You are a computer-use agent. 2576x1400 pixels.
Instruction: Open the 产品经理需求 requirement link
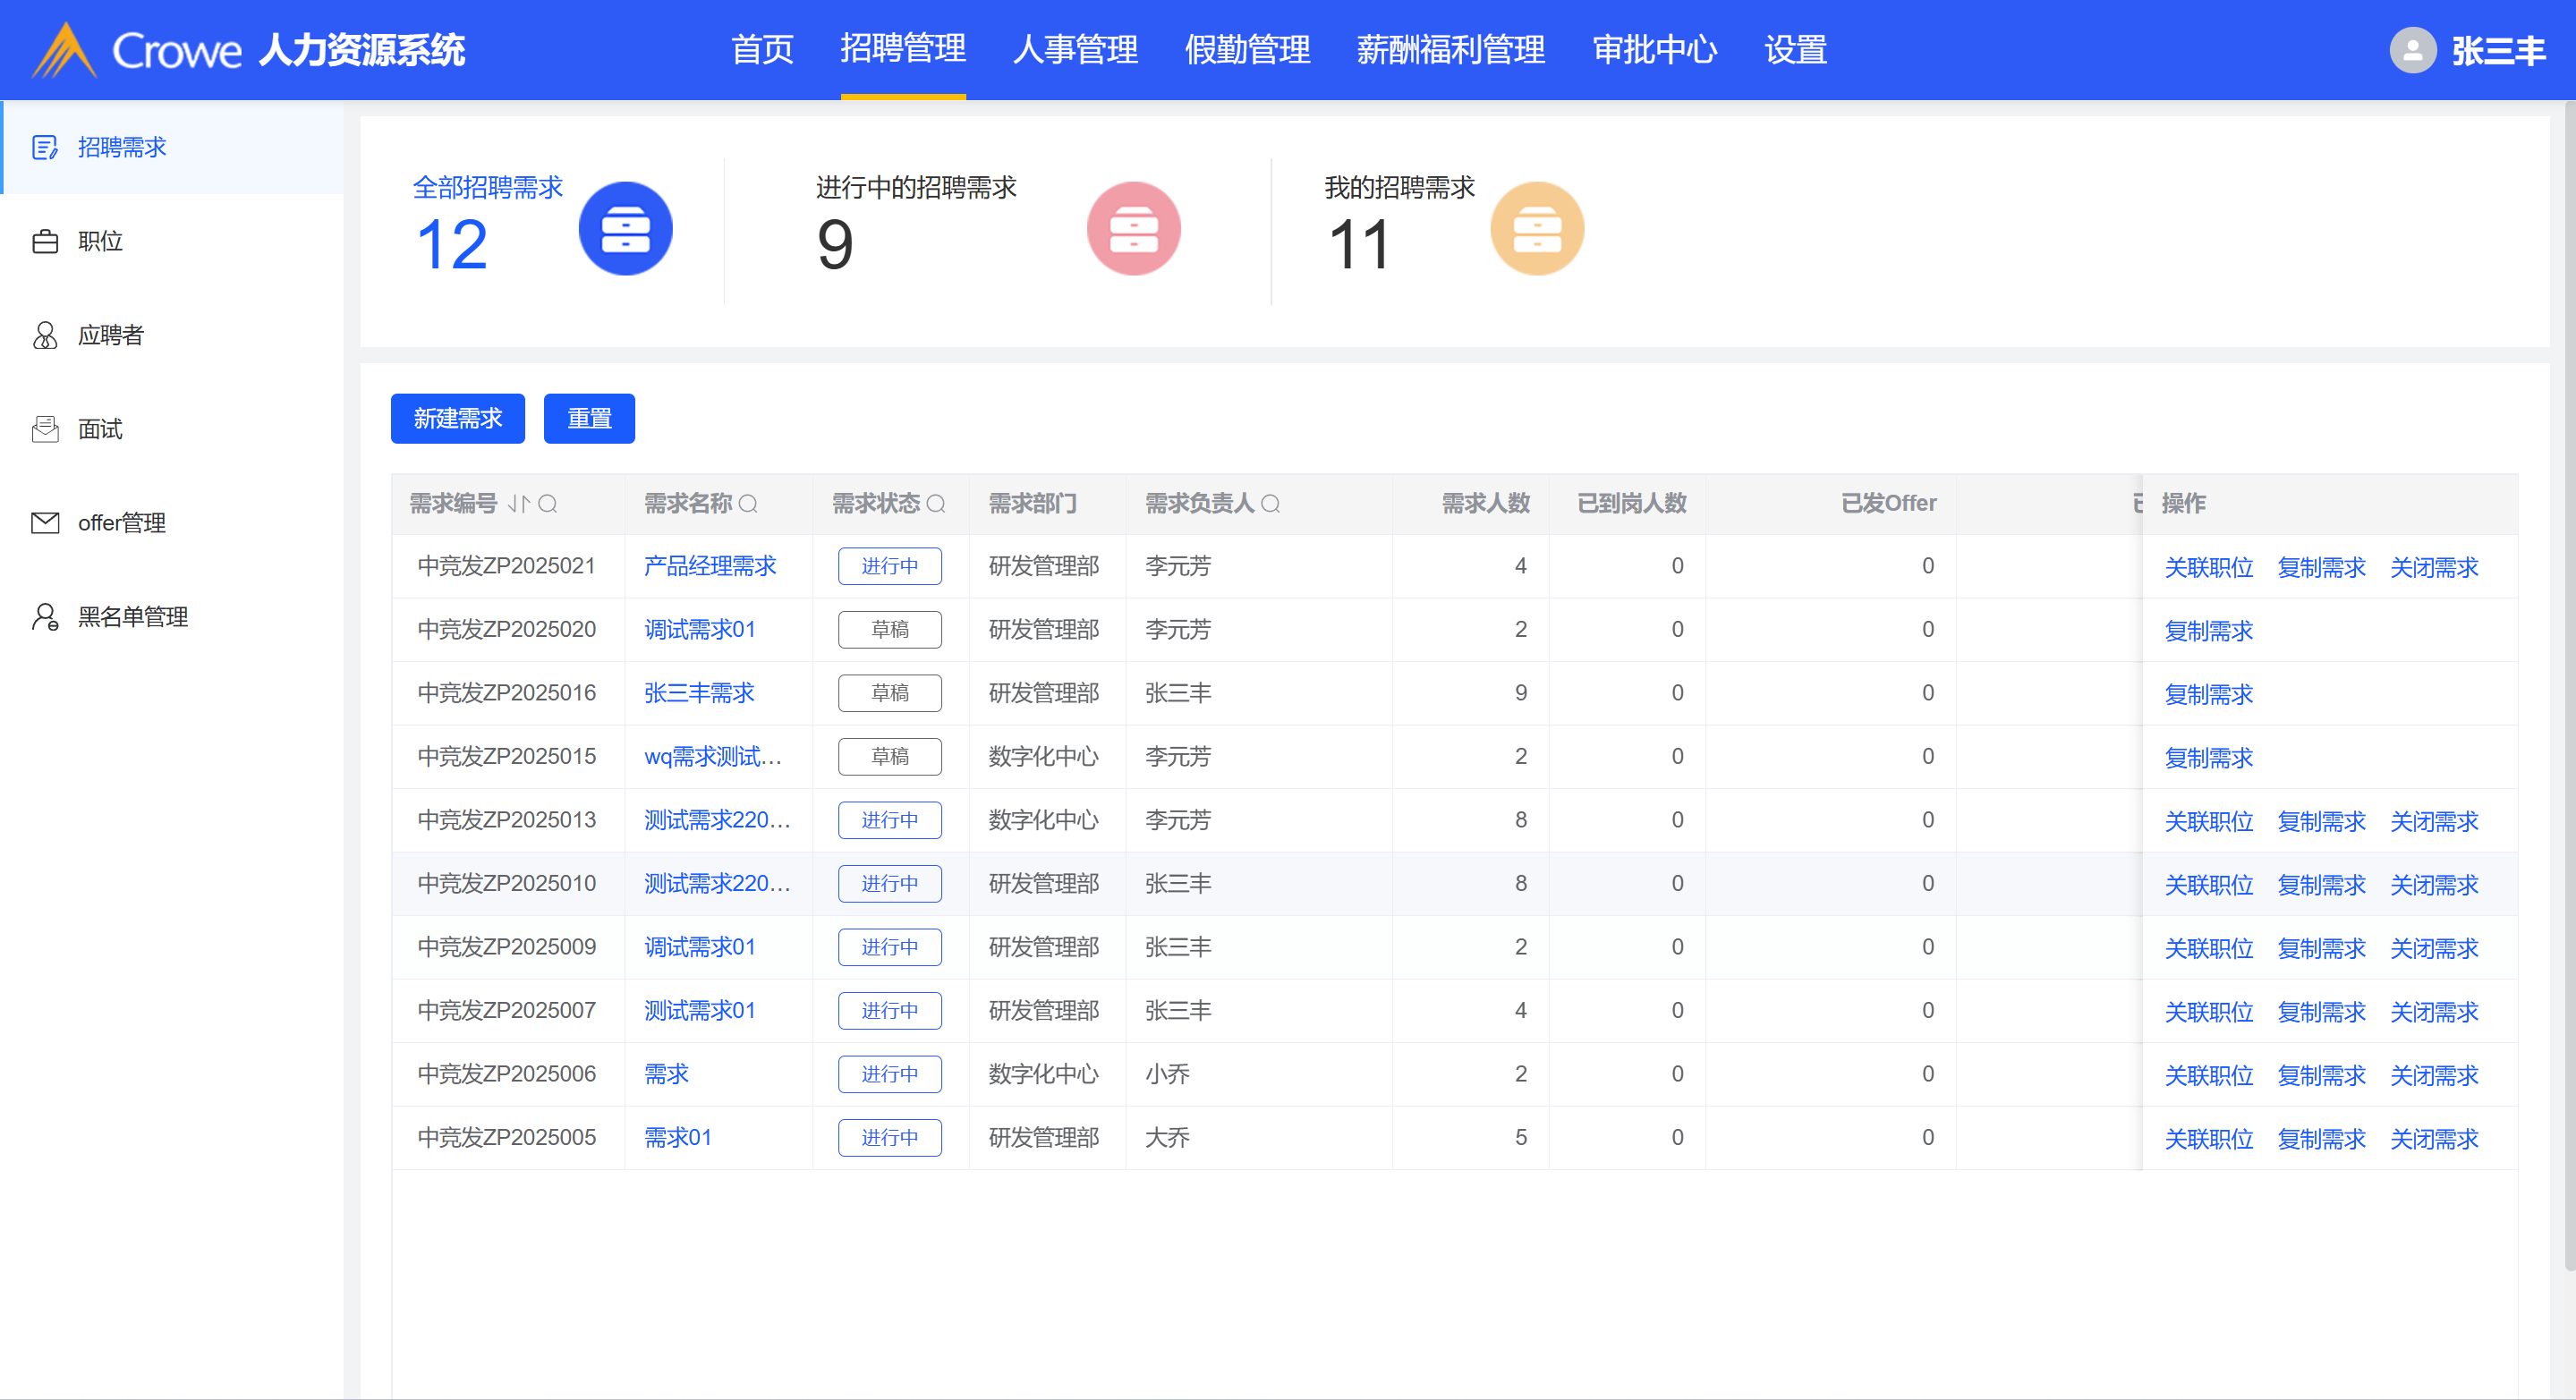point(710,566)
